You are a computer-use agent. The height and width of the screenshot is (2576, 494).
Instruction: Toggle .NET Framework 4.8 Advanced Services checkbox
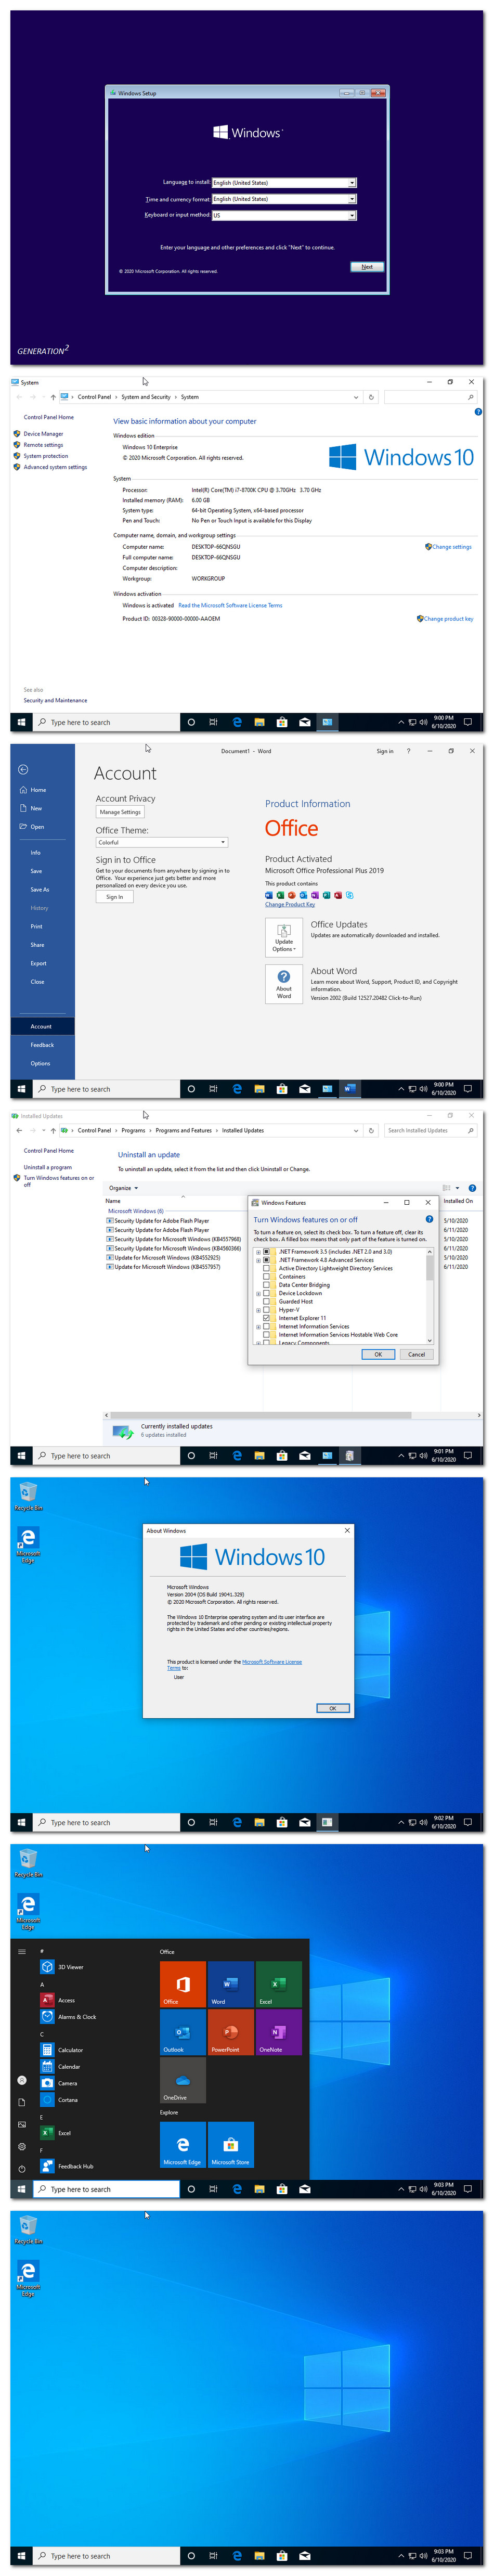tap(266, 1260)
